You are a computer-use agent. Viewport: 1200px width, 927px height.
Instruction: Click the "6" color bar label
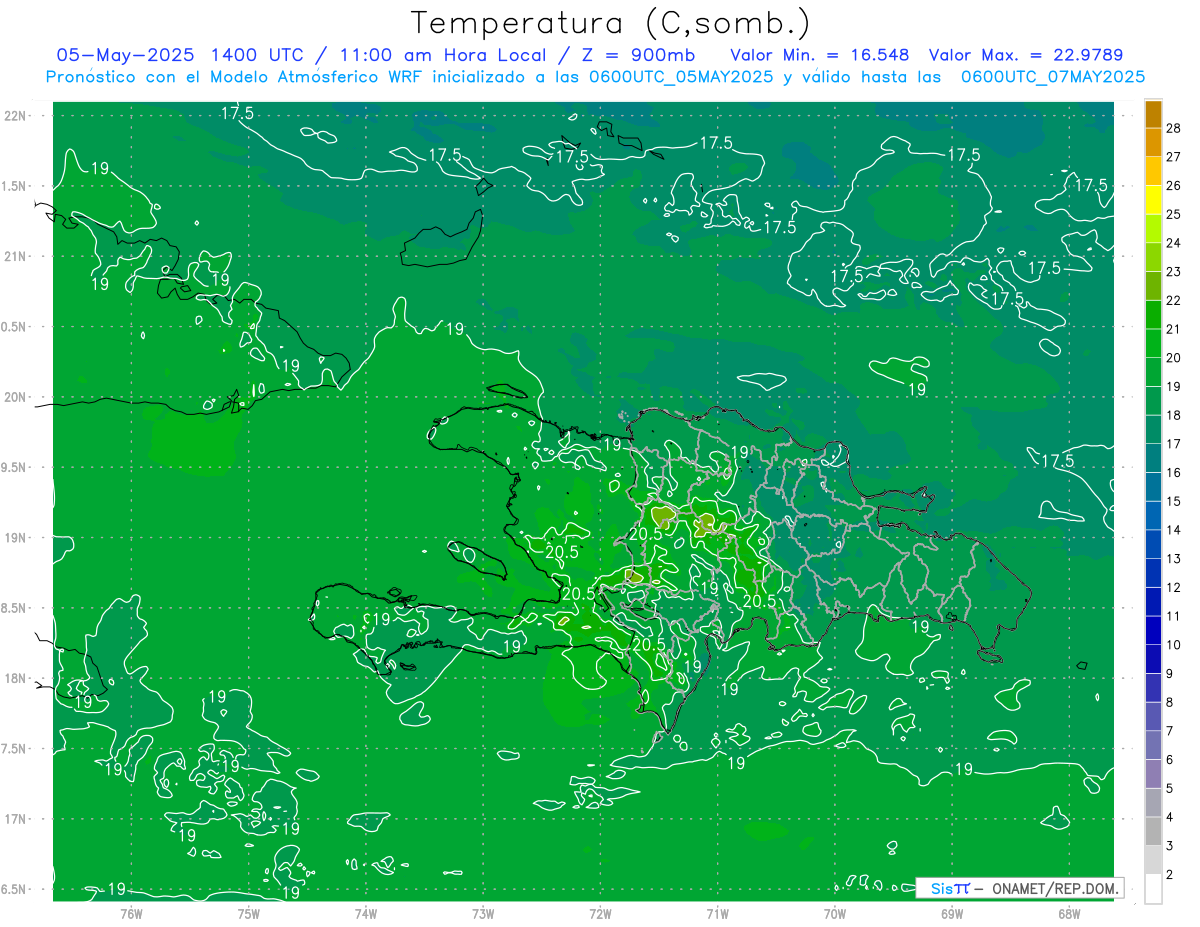1170,760
